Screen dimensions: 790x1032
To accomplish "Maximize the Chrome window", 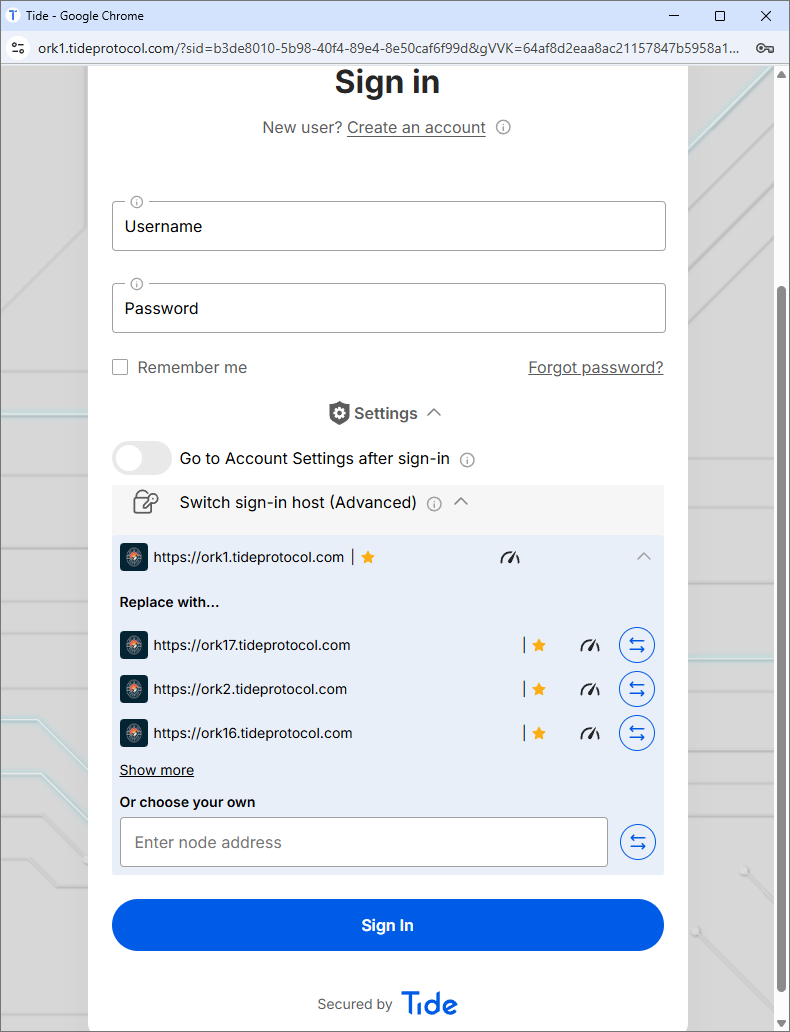I will [720, 16].
